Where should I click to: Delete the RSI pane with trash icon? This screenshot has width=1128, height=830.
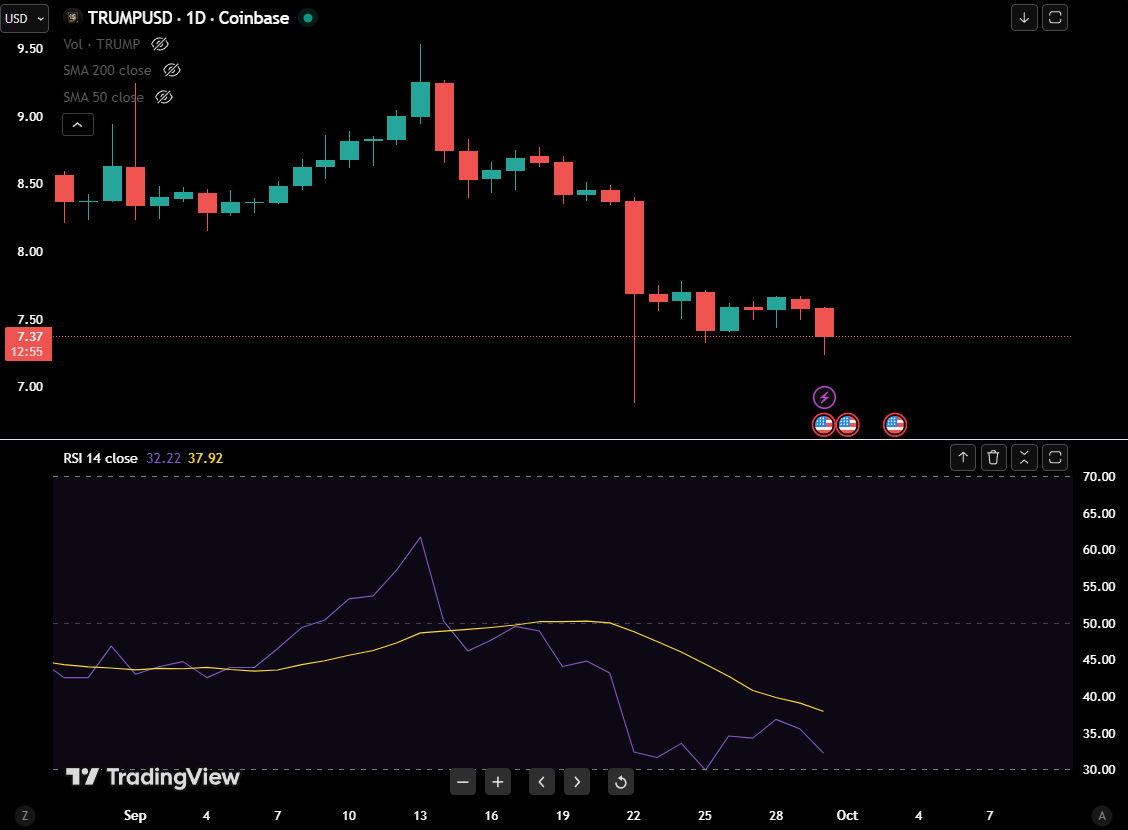[x=993, y=458]
